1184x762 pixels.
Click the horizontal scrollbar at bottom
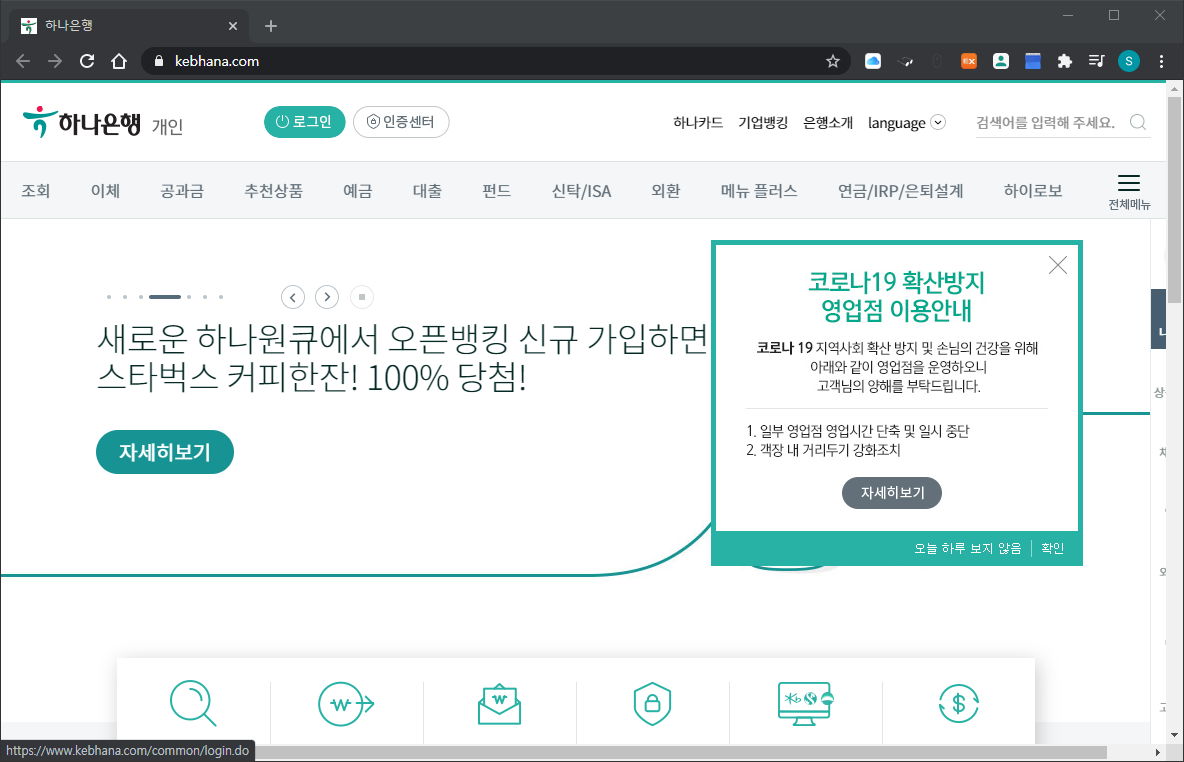681,752
